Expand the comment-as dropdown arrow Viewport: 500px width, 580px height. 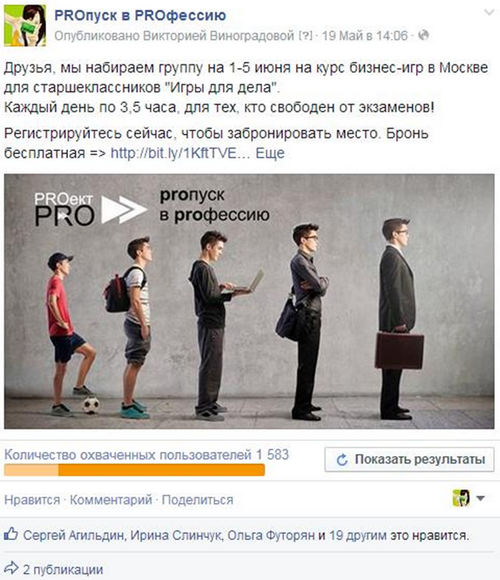pos(480,498)
